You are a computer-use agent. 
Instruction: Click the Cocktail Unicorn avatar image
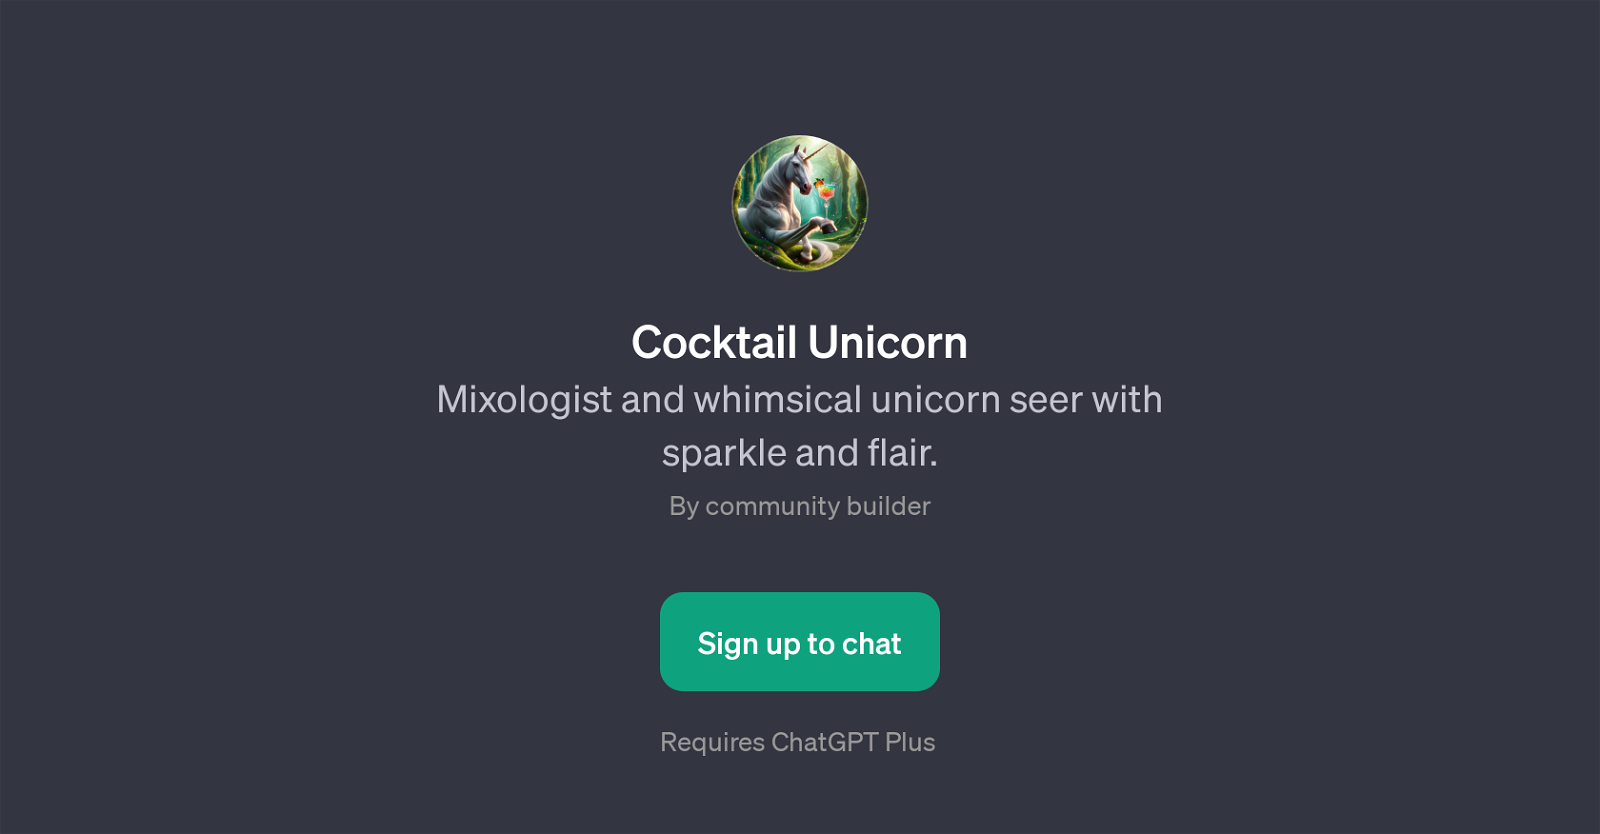point(800,203)
